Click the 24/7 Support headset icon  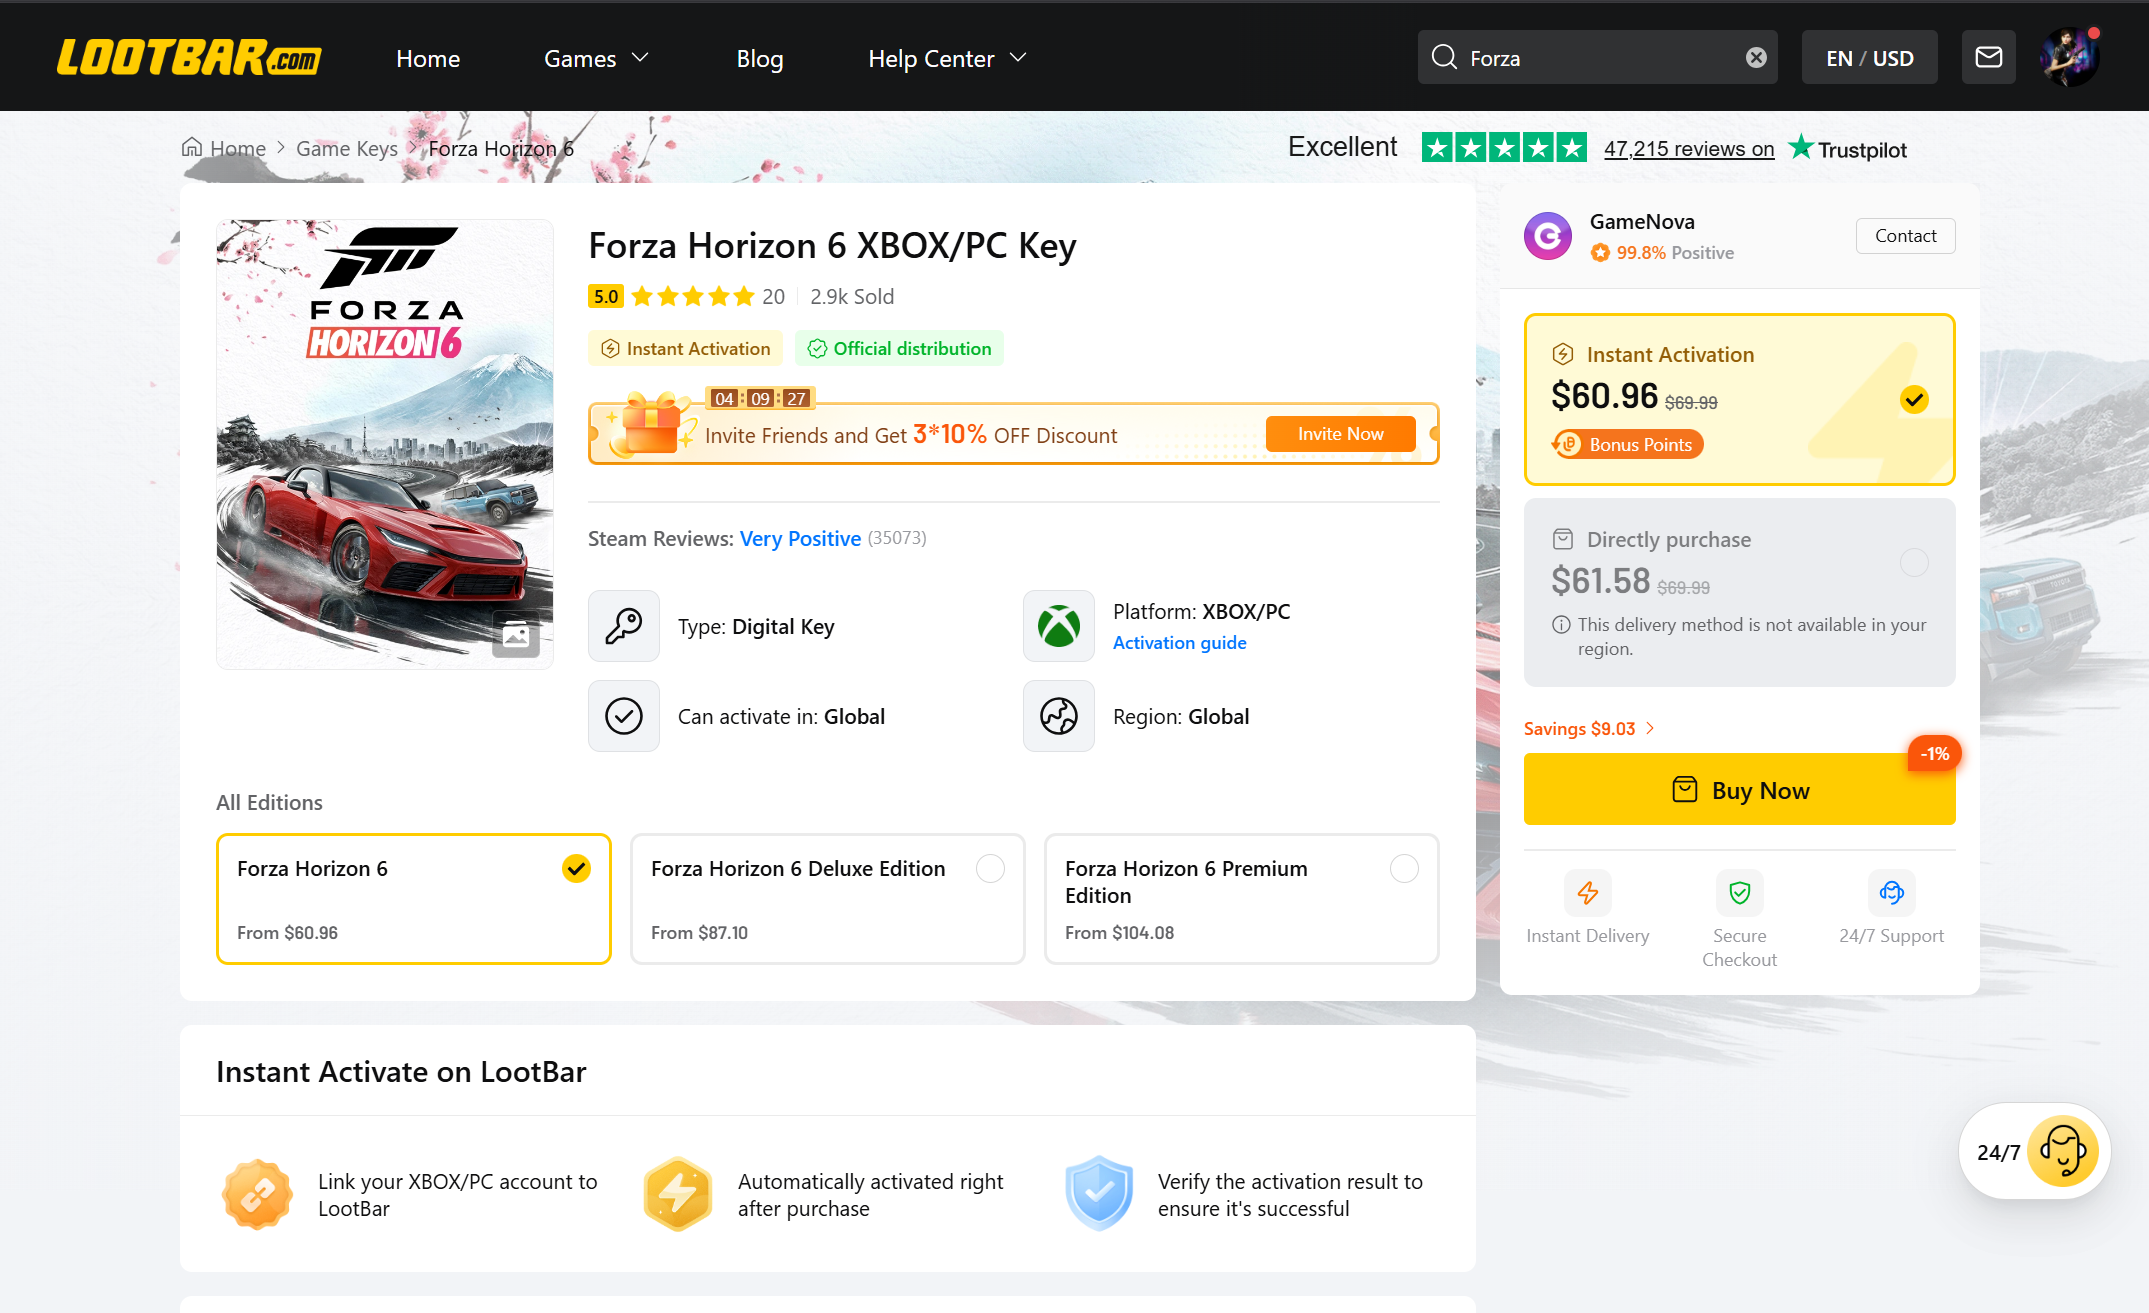point(1892,892)
